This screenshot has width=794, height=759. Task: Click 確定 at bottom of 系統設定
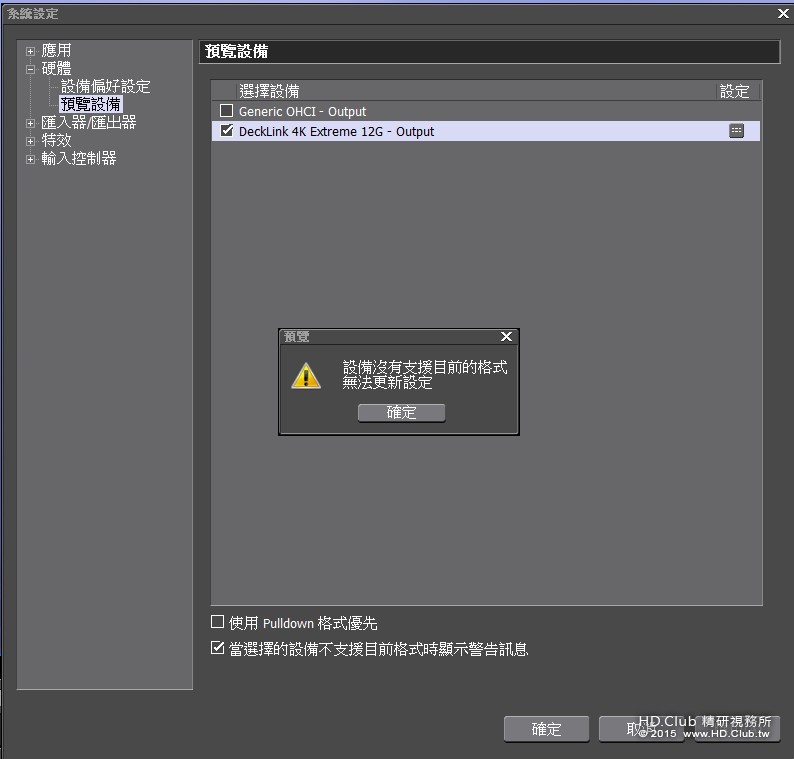546,729
